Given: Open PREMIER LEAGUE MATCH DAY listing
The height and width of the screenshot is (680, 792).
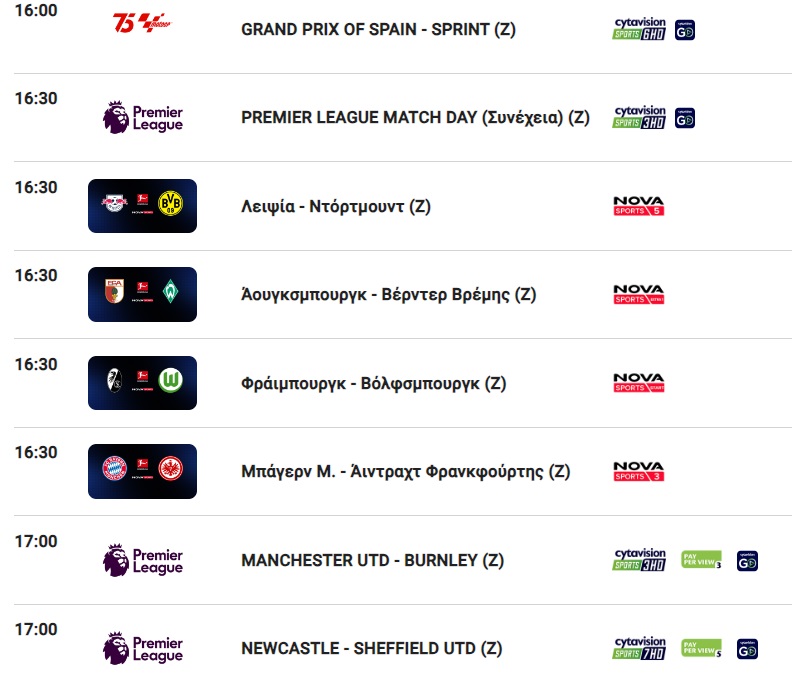Looking at the screenshot, I should click(x=415, y=118).
